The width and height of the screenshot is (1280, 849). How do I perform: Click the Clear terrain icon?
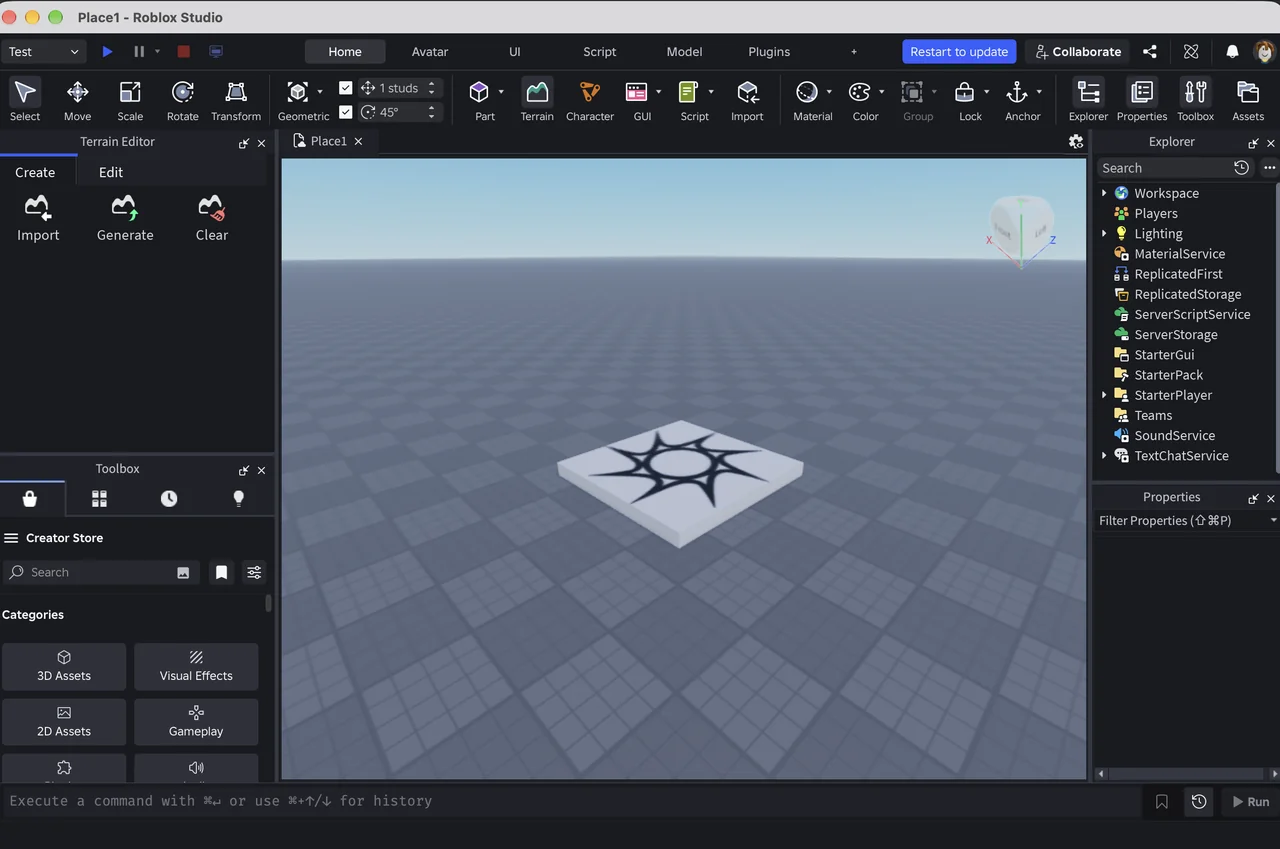click(211, 208)
